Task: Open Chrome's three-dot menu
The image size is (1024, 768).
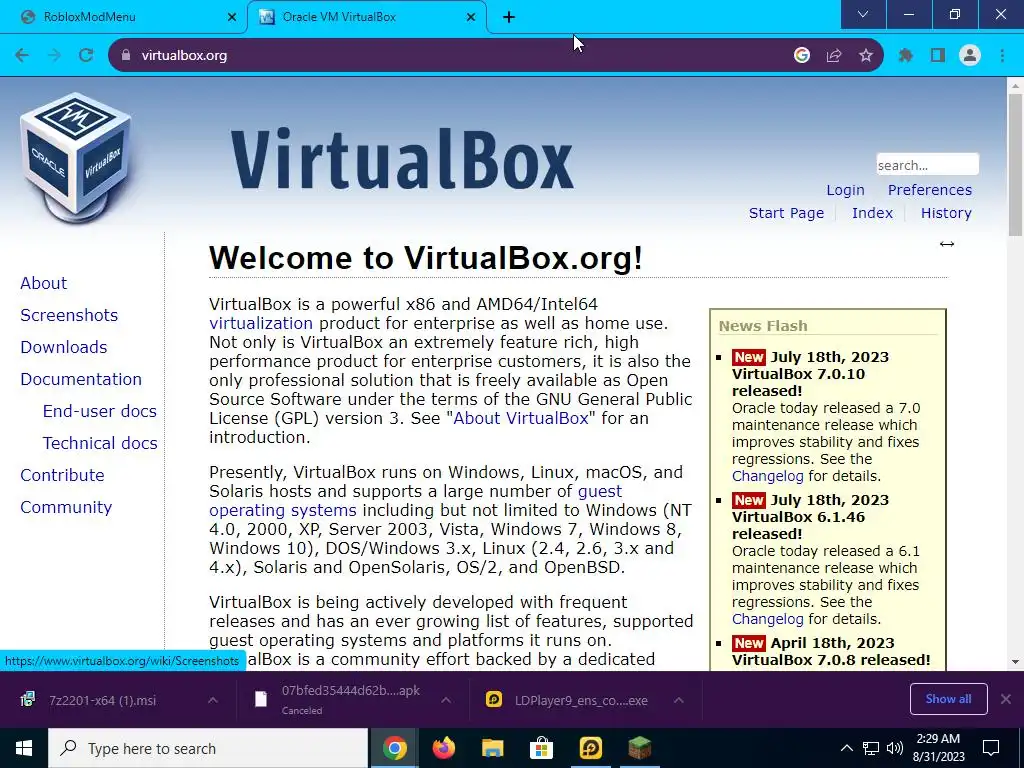Action: tap(1002, 56)
